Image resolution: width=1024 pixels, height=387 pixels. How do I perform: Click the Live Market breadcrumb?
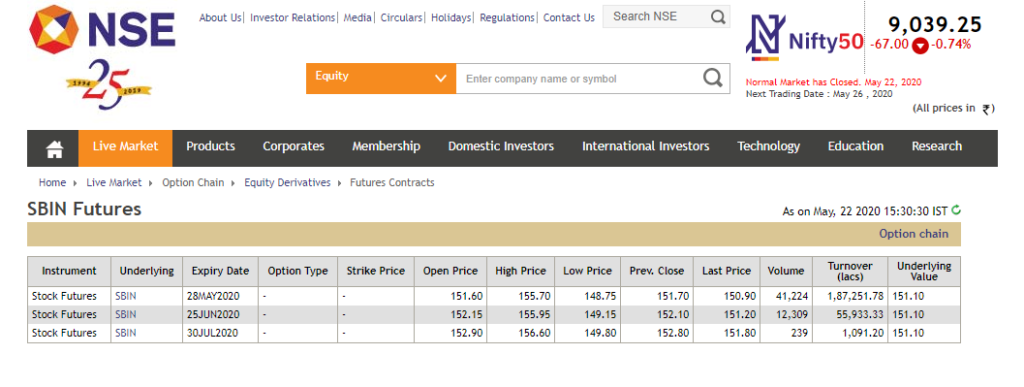114,183
